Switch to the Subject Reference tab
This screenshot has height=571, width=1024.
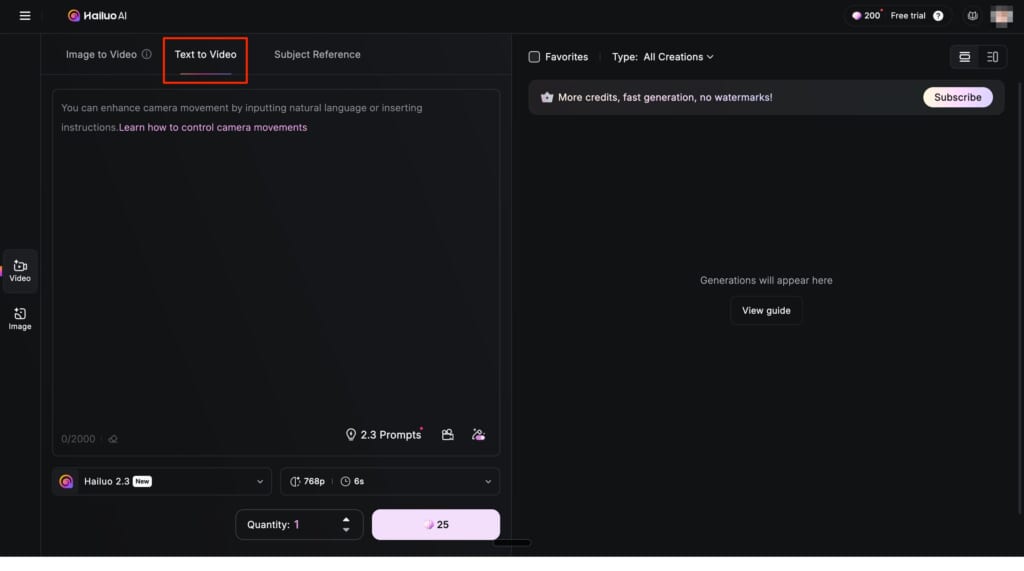(317, 54)
